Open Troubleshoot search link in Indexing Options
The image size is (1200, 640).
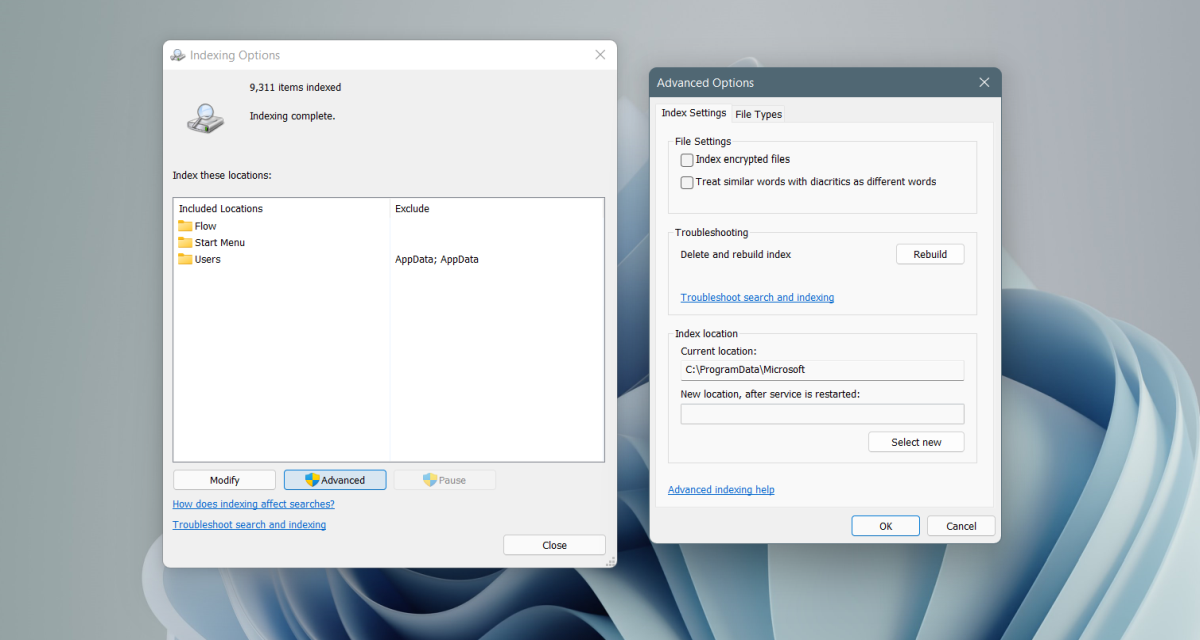click(249, 525)
